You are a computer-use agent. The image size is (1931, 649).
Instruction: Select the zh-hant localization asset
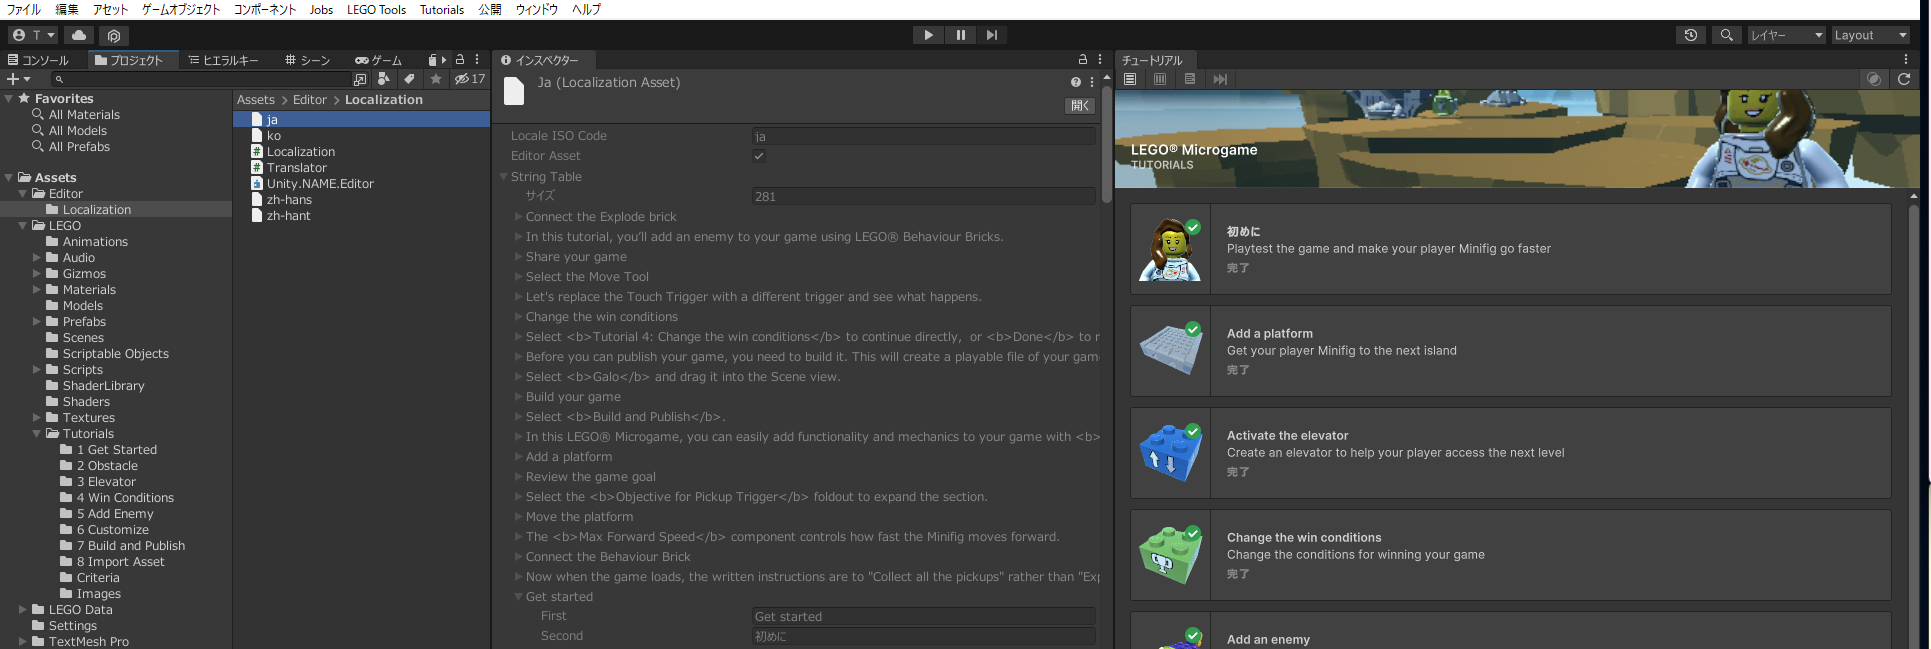288,216
